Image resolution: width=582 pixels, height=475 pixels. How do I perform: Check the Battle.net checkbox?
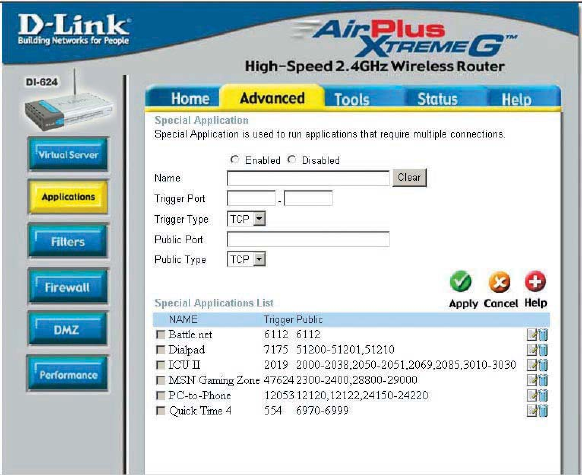point(160,334)
